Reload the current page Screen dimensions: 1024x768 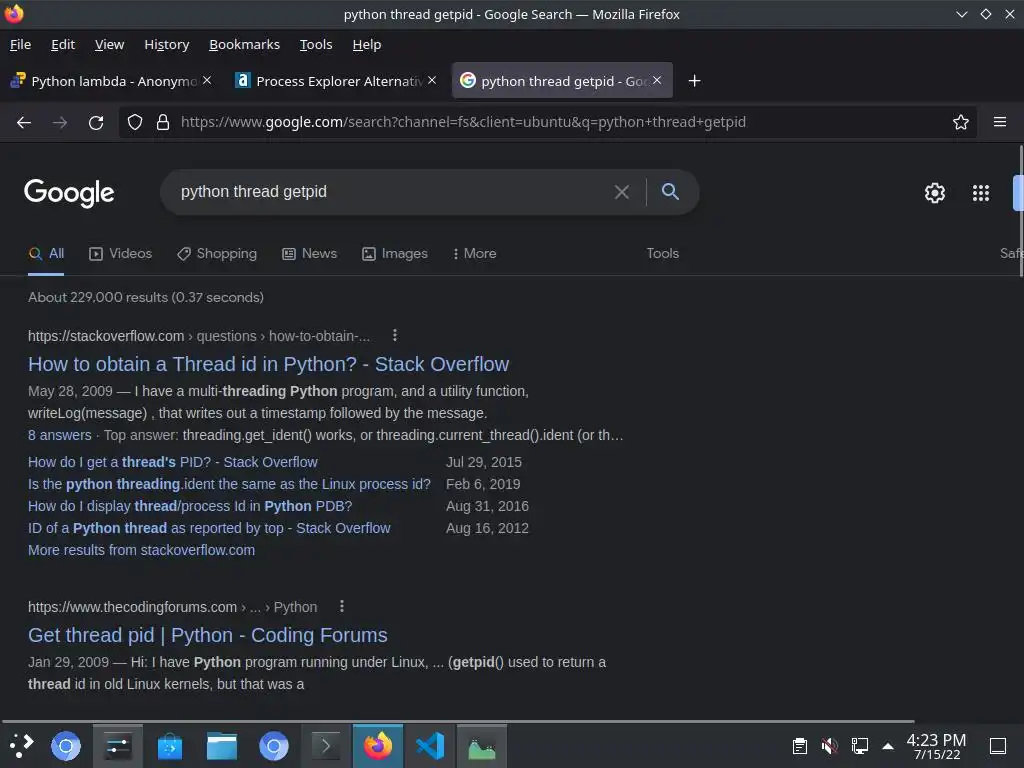(96, 122)
